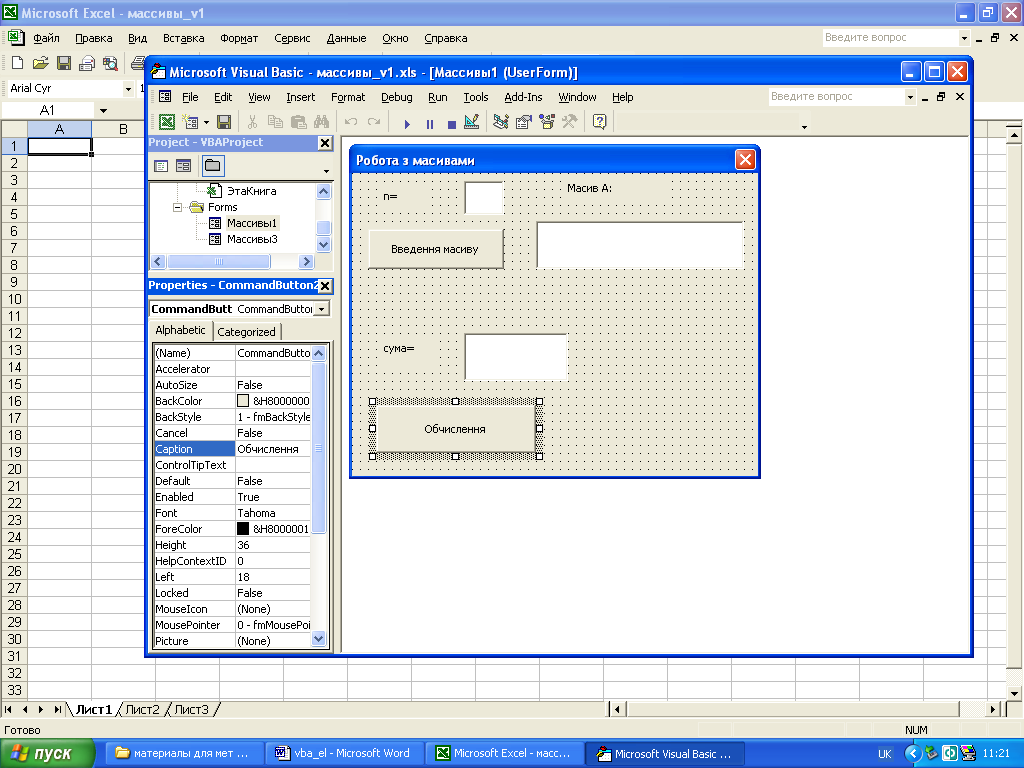Image resolution: width=1024 pixels, height=768 pixels.
Task: Open Project panel toolbar options arrow
Action: tap(327, 171)
